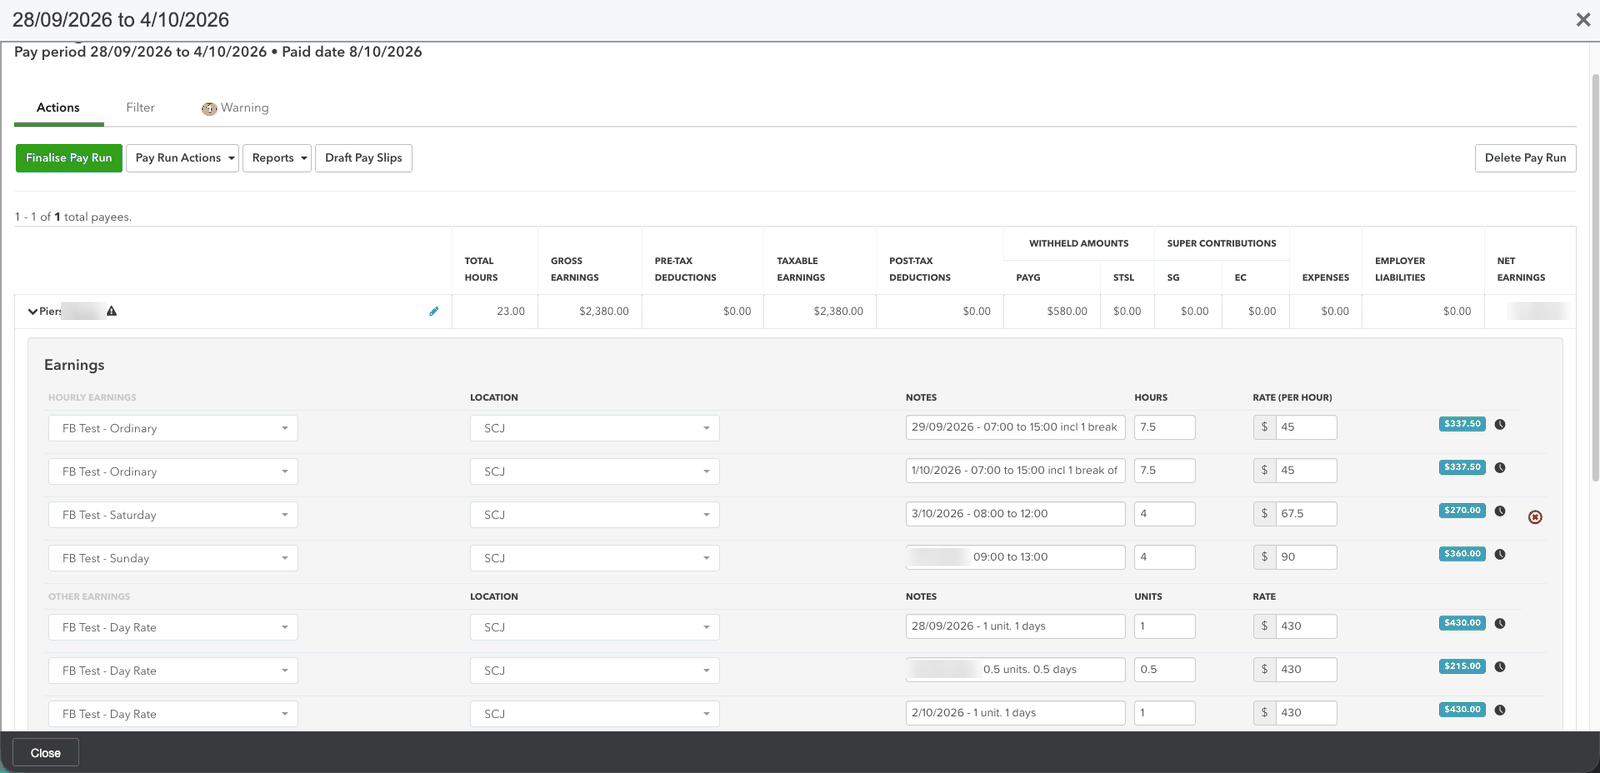Open the FB Test - Saturday earnings type dropdown
This screenshot has width=1600, height=773.
click(x=173, y=515)
